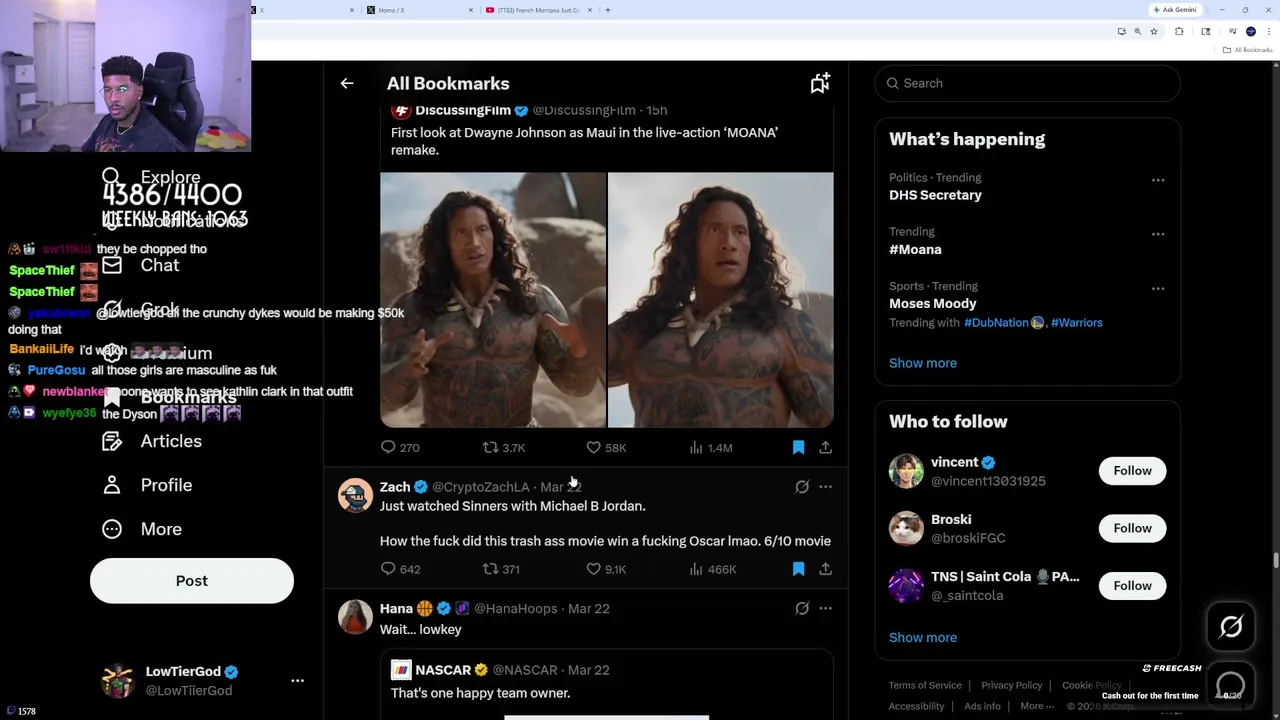This screenshot has width=1280, height=720.
Task: Open the more options on Hana's post
Action: (825, 608)
